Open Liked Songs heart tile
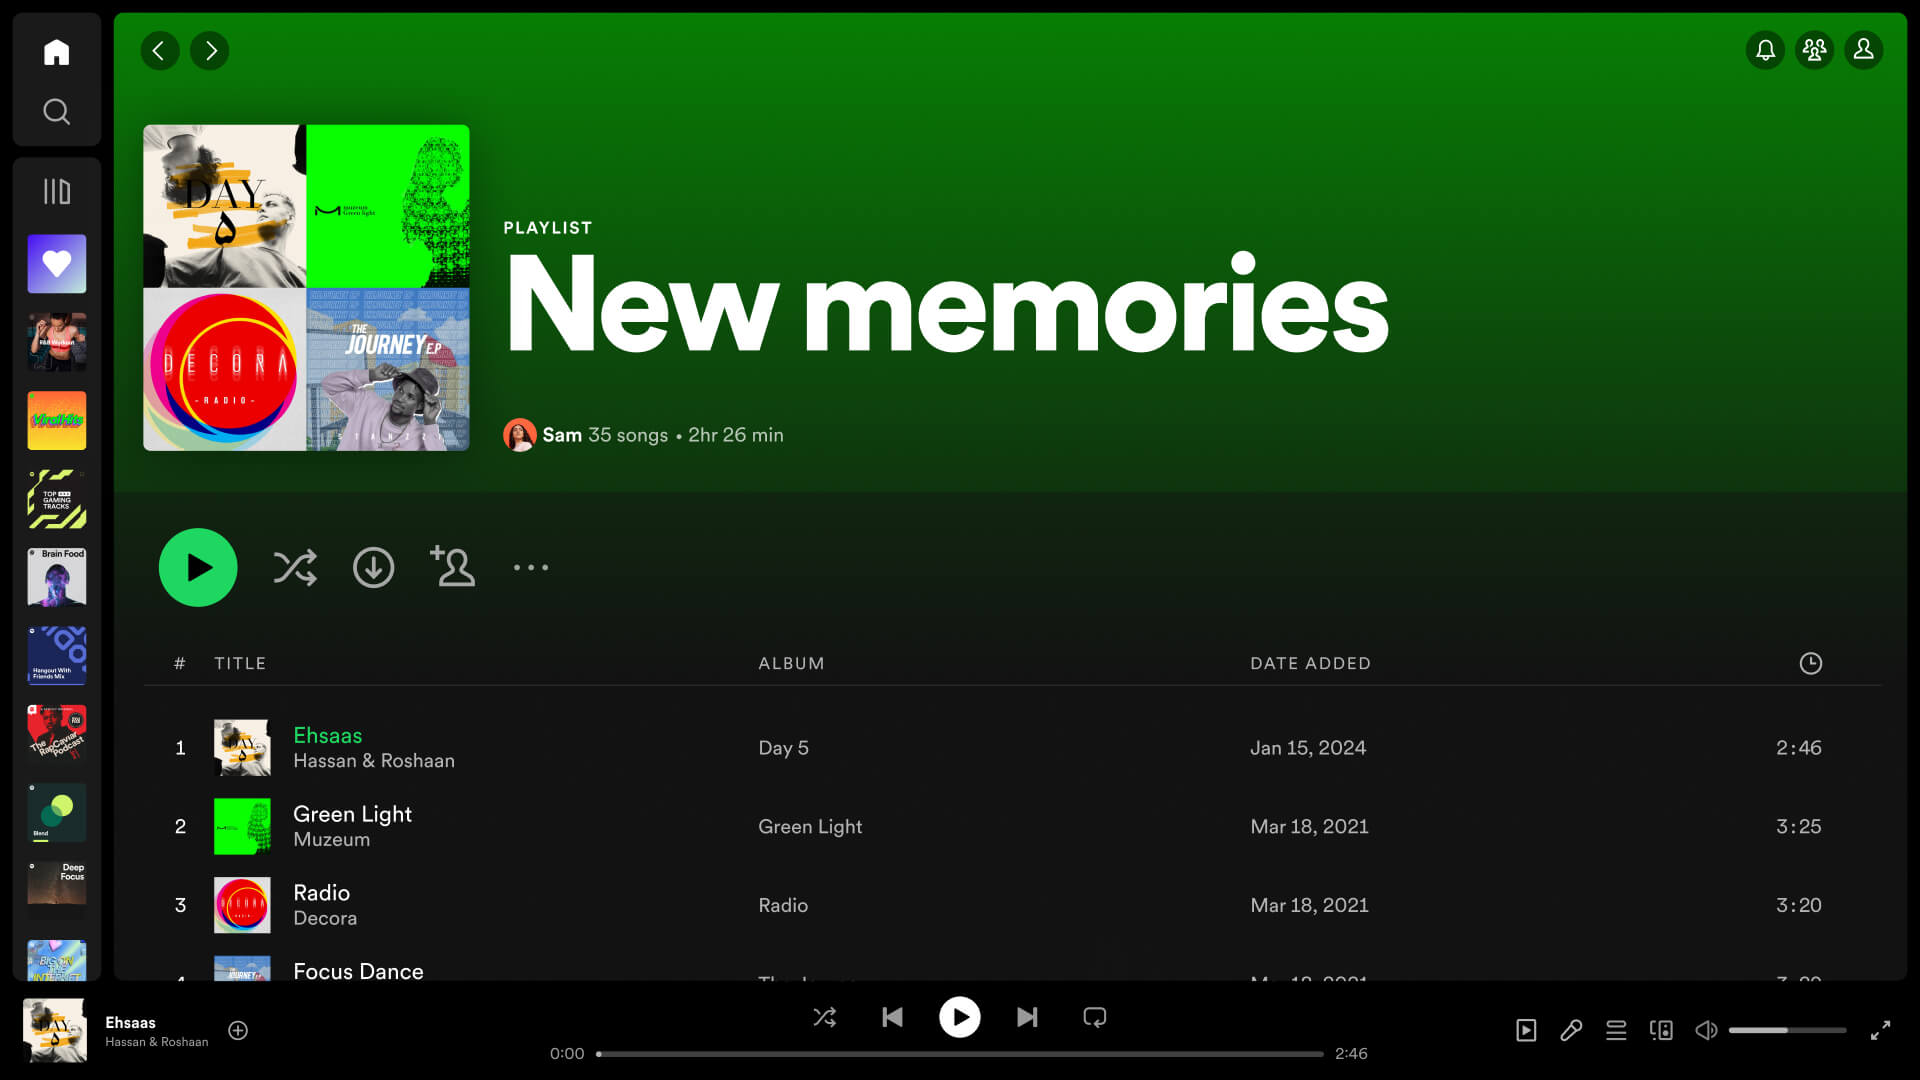1920x1080 pixels. (56, 264)
